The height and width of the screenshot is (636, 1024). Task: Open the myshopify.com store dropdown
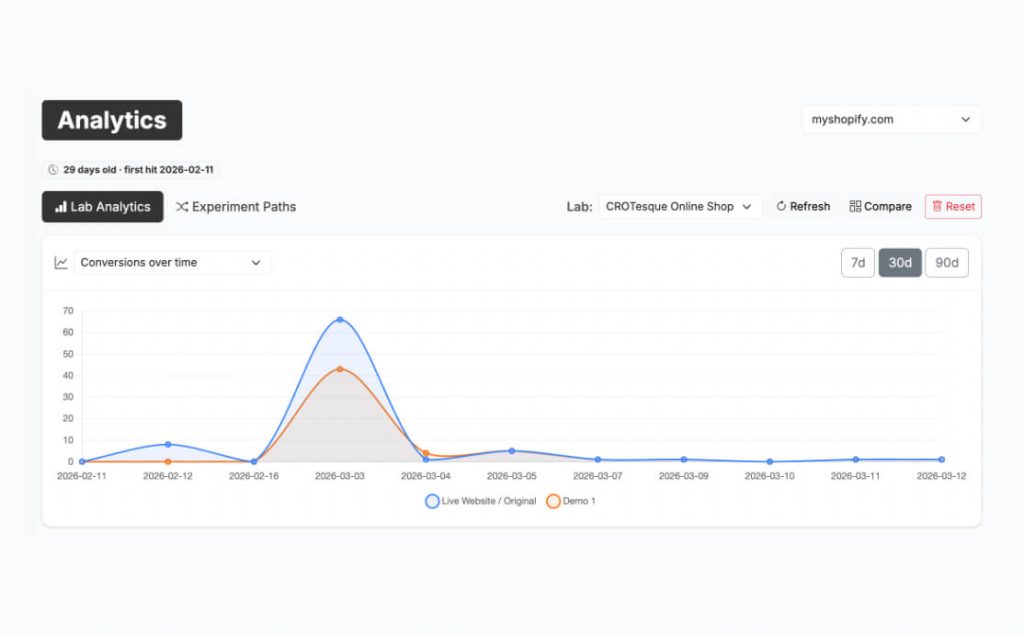coord(891,120)
